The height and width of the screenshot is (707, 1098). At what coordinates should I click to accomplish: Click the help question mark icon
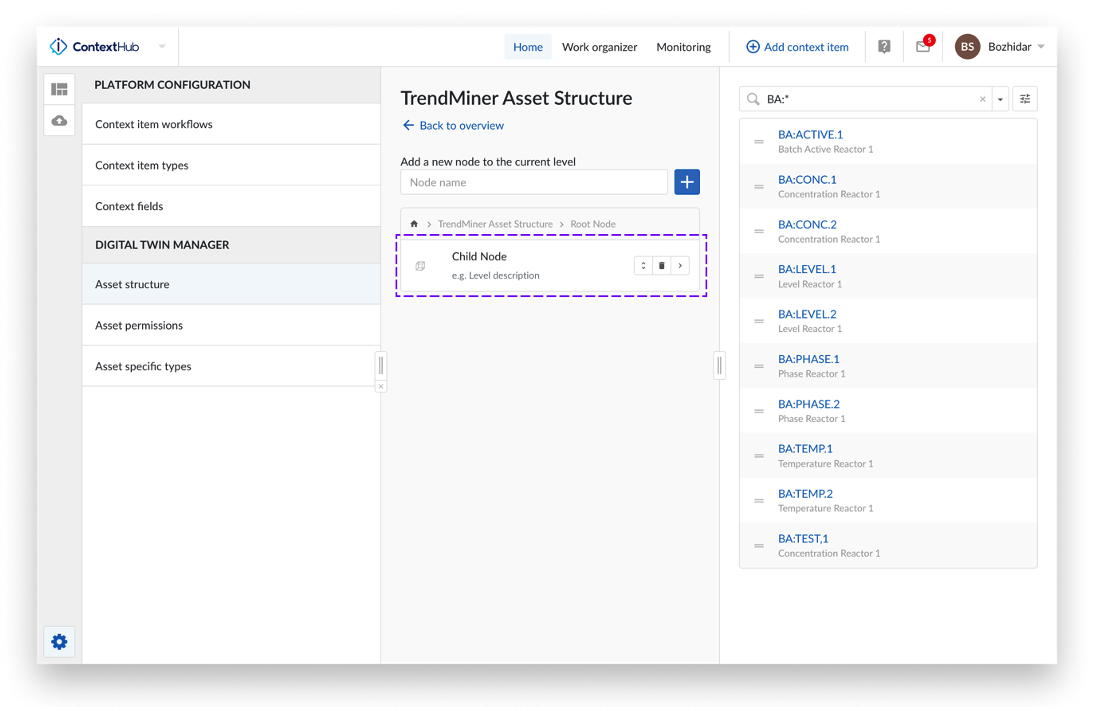point(884,46)
